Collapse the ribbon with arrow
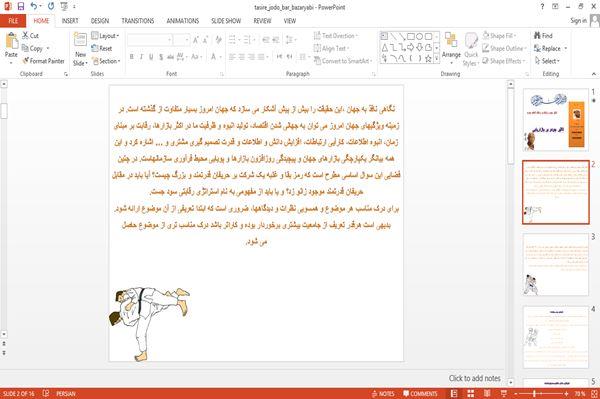 coord(593,74)
